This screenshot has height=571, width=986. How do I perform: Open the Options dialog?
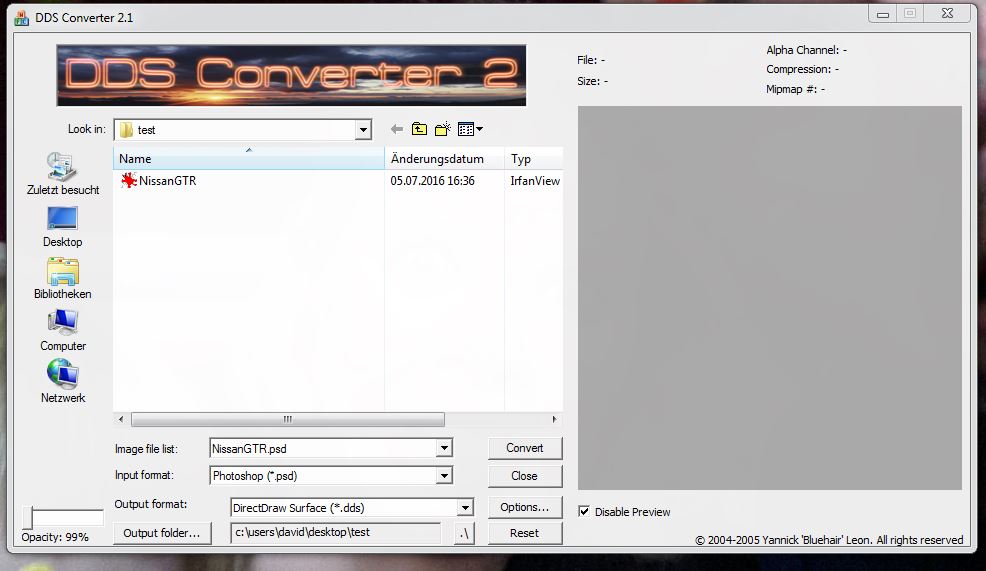tap(524, 507)
